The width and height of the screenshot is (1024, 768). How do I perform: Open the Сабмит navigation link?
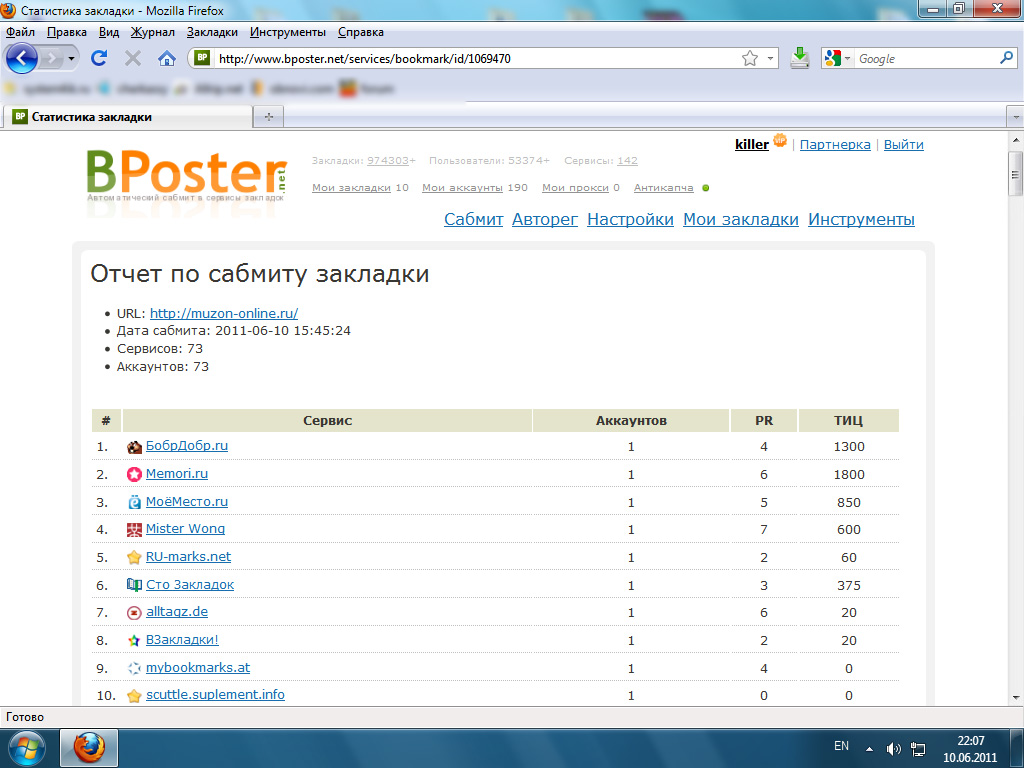[x=473, y=219]
